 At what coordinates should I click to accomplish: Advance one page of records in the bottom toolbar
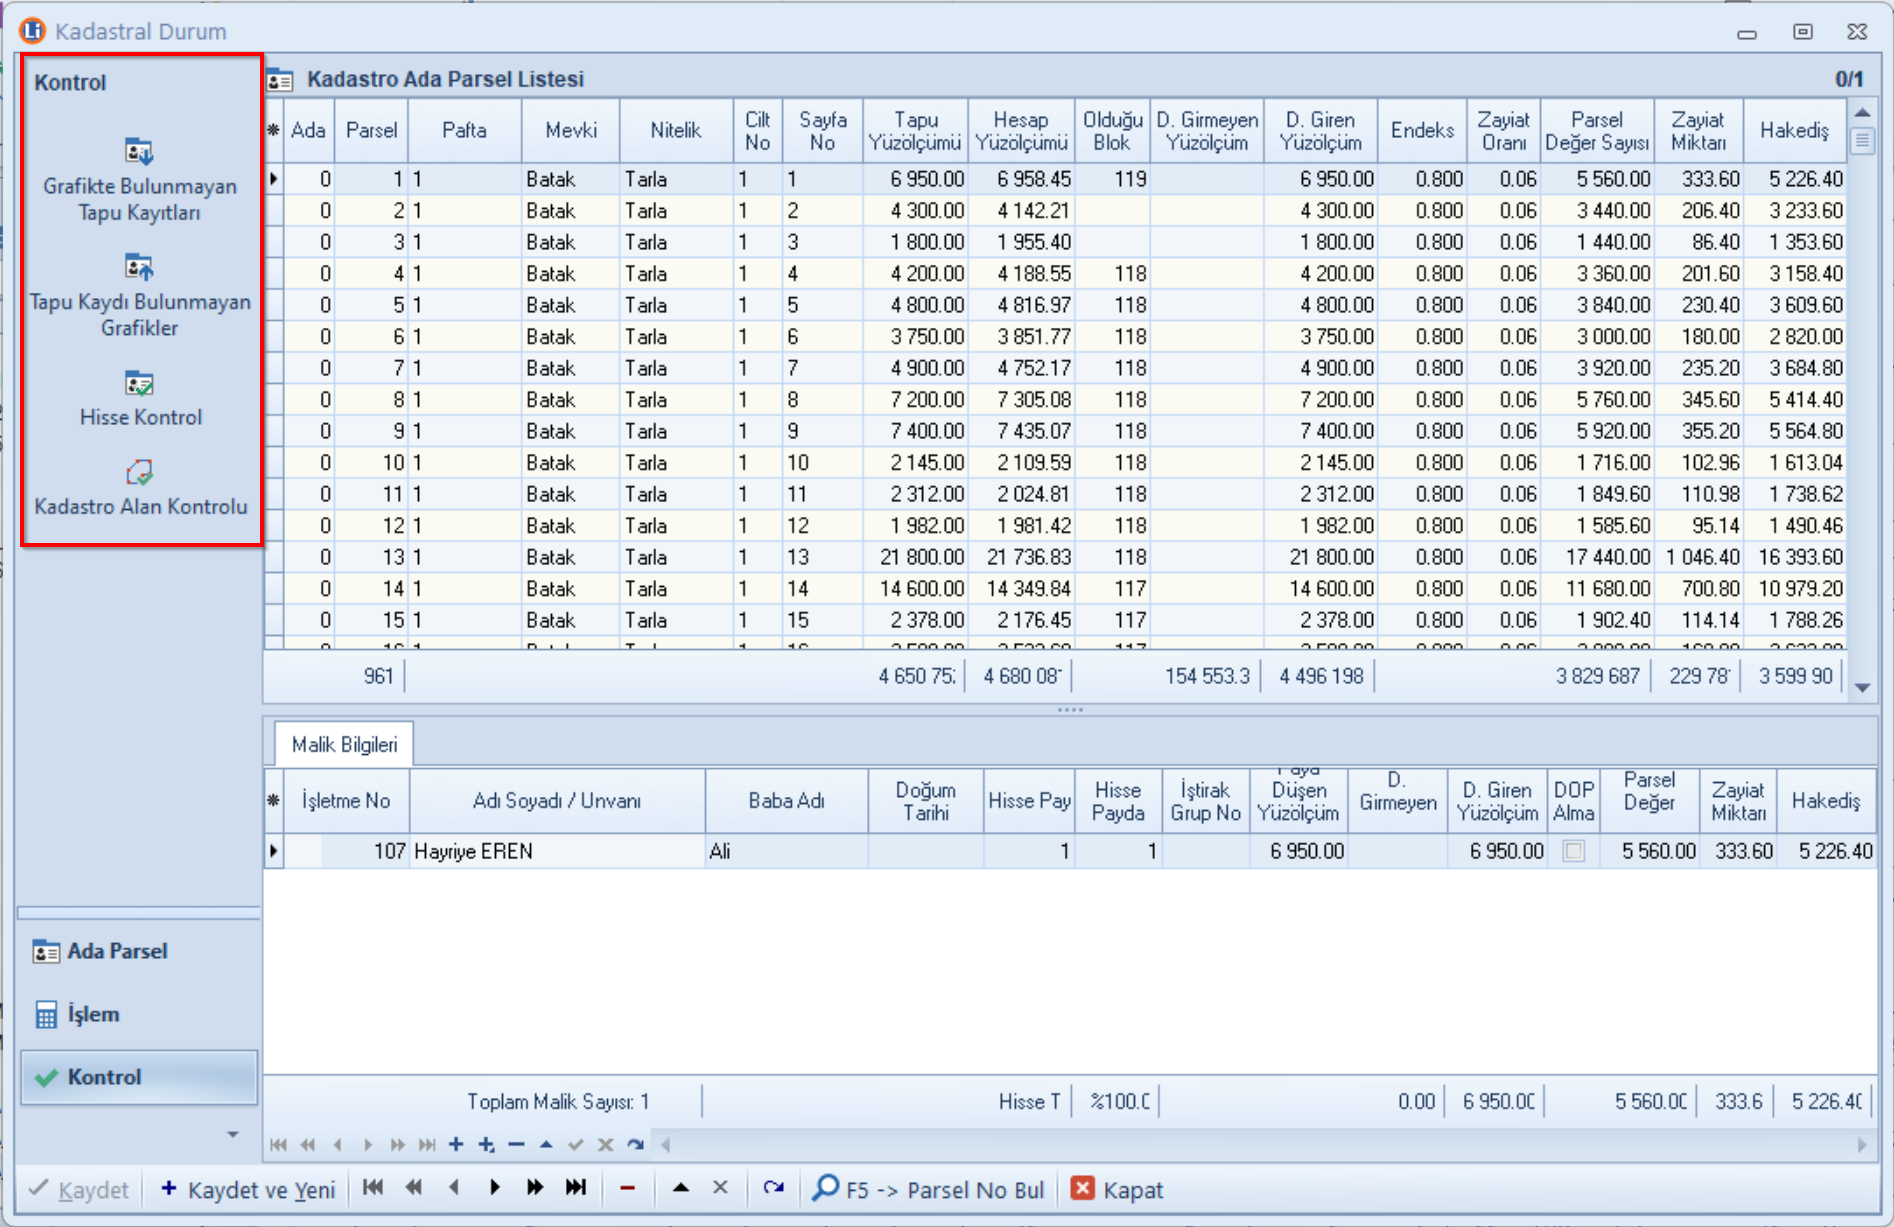coord(535,1188)
